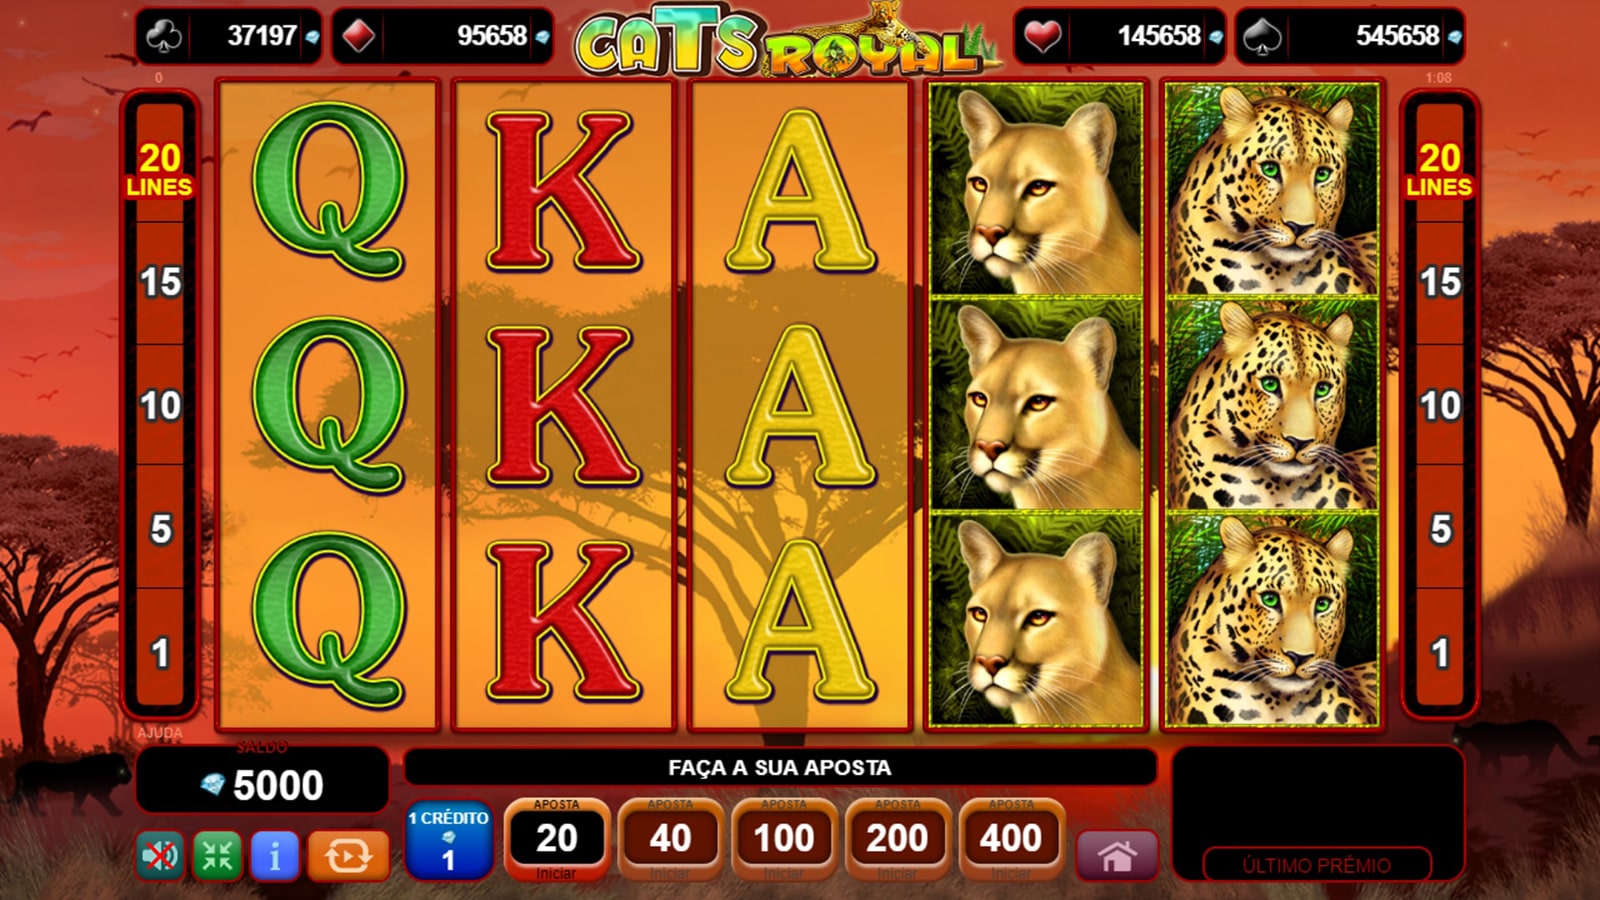This screenshot has height=900, width=1600.
Task: Choose the Aposta 400 bet button
Action: click(x=1011, y=840)
